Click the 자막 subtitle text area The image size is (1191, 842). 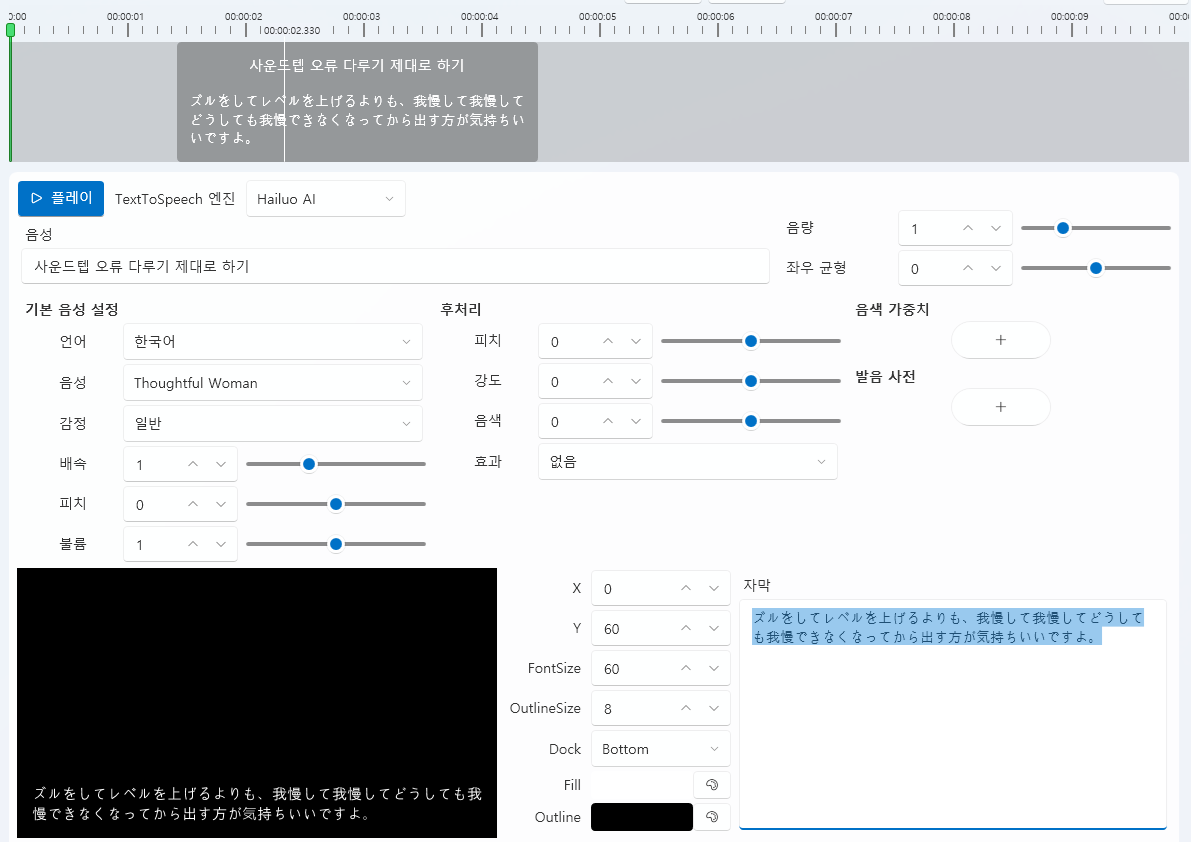coord(952,730)
